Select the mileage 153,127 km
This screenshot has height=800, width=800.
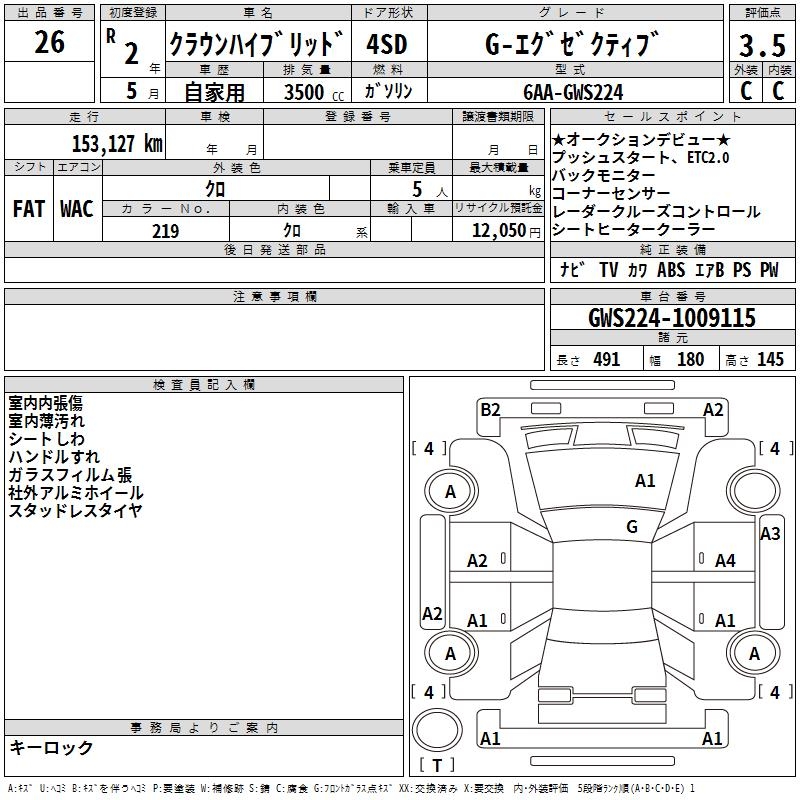point(117,144)
